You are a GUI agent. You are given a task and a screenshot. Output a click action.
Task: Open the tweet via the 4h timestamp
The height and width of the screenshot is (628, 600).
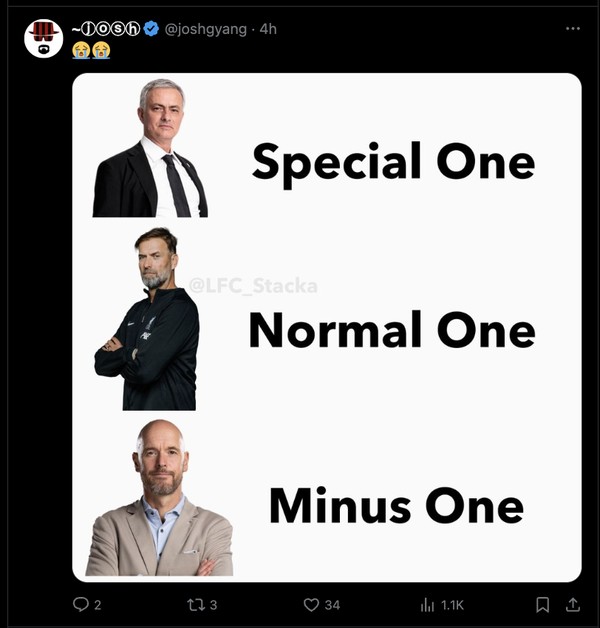pyautogui.click(x=269, y=30)
